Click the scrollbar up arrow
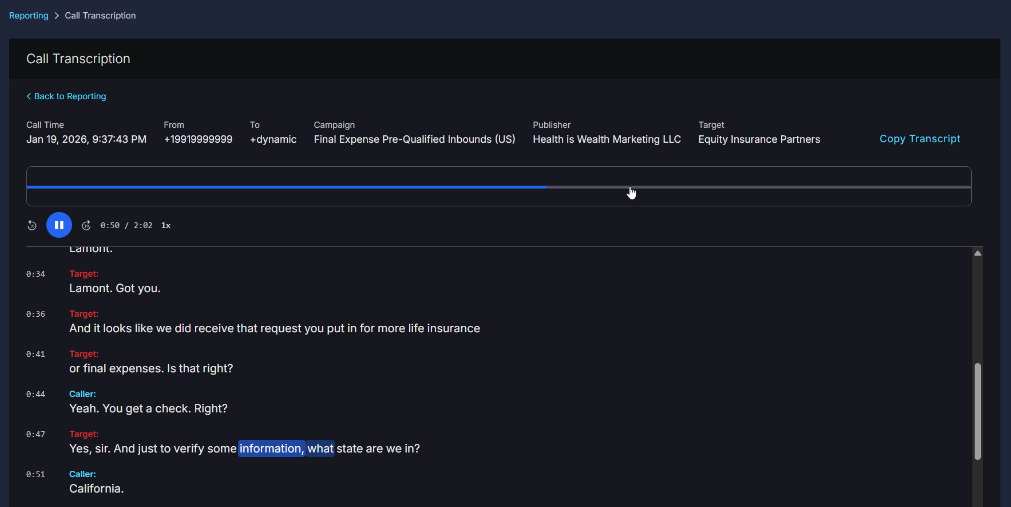The height and width of the screenshot is (507, 1011). click(977, 254)
